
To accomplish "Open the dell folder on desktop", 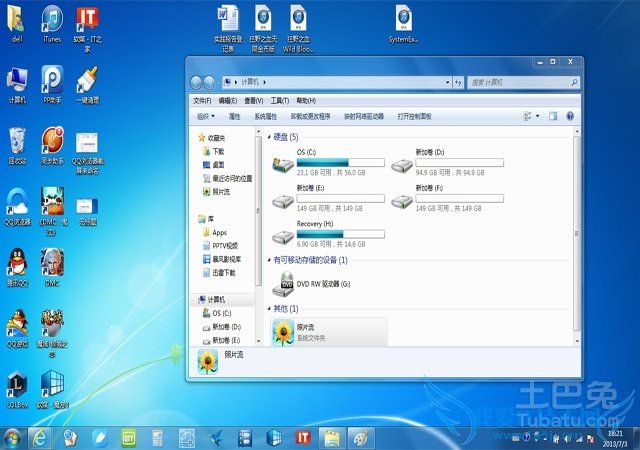I will [x=17, y=20].
